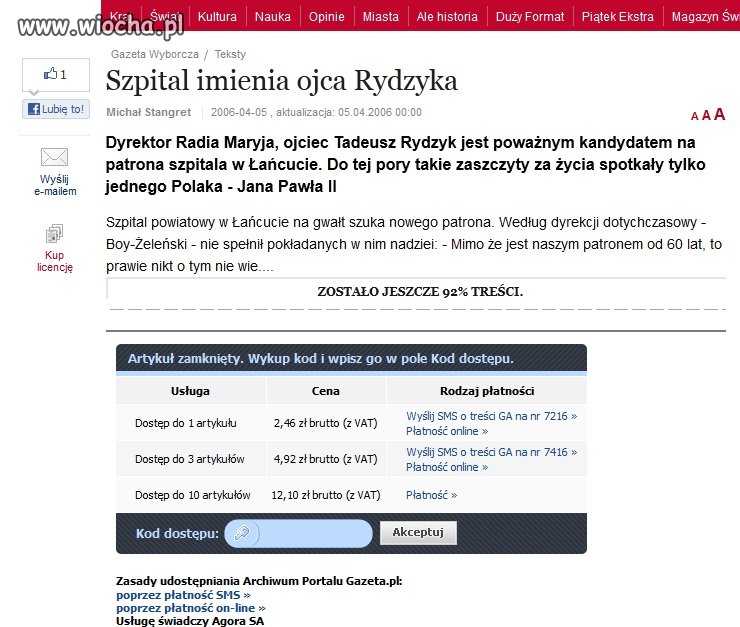Click author name Michał Stangret

pos(149,112)
